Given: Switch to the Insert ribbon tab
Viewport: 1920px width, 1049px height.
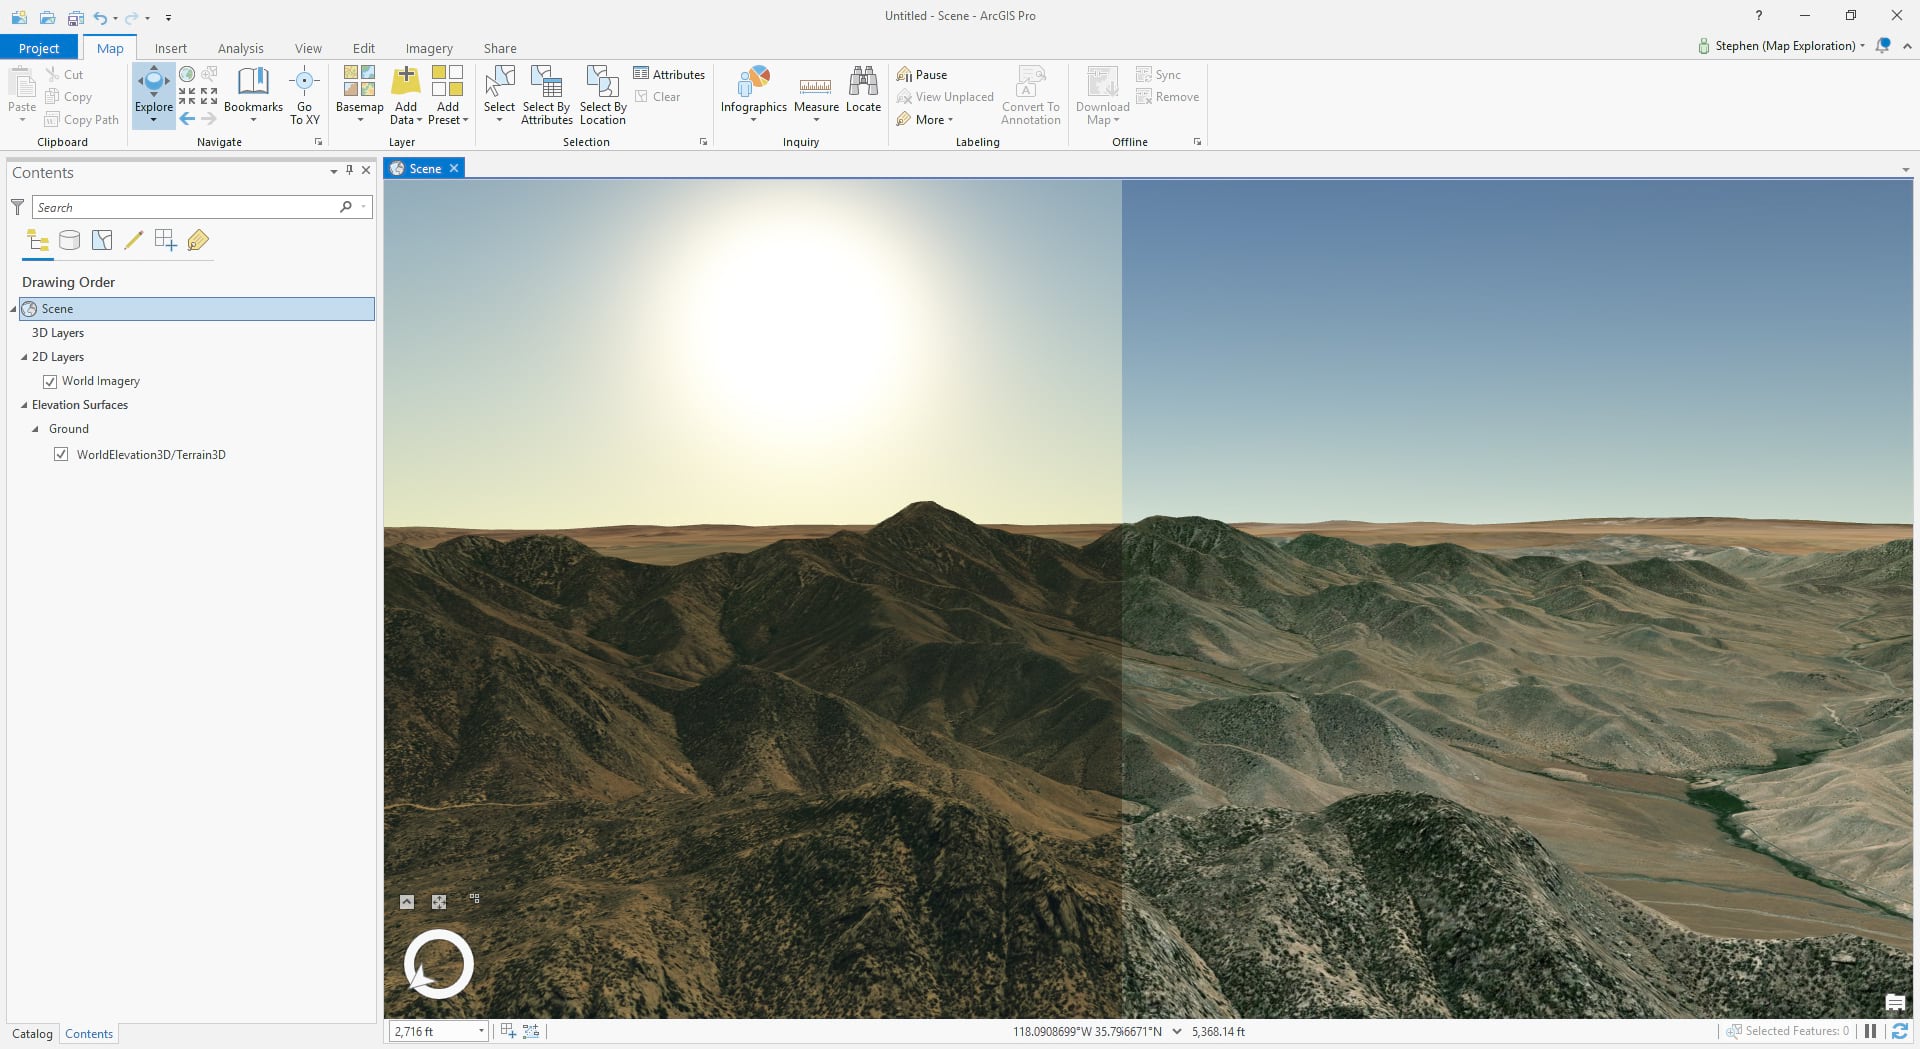Looking at the screenshot, I should pos(170,48).
